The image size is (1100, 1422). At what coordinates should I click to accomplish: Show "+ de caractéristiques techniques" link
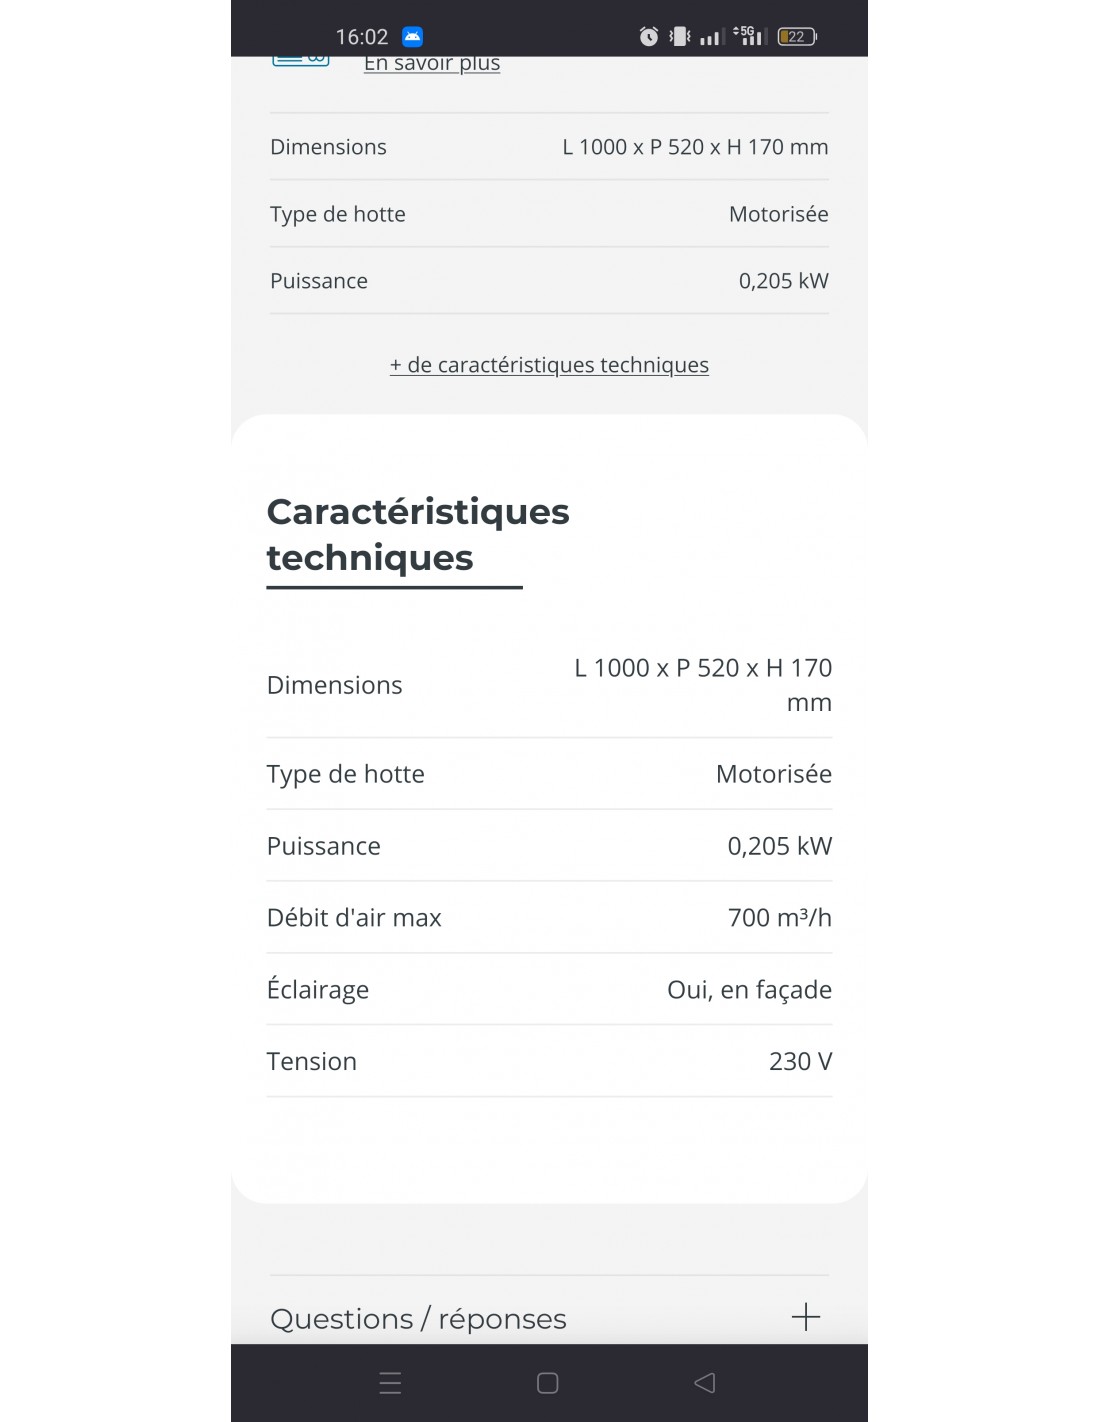(x=549, y=365)
